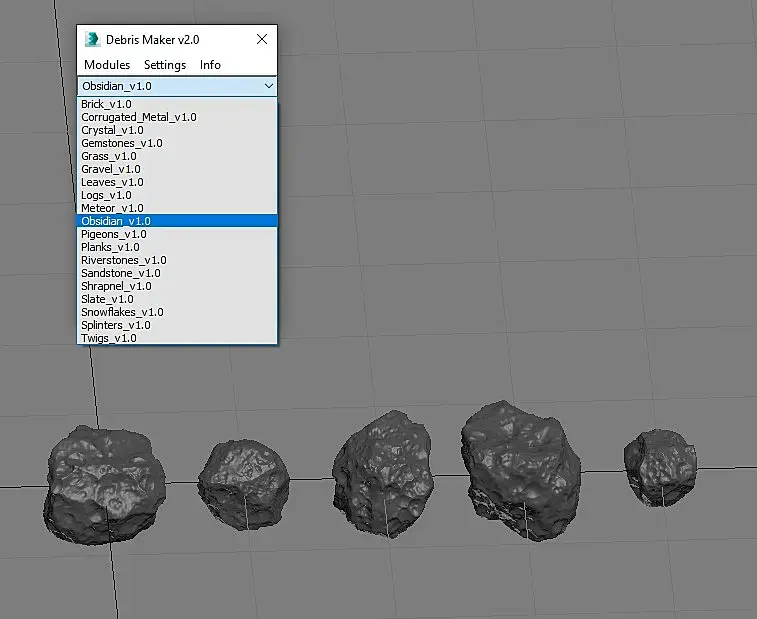Select Grass_v1.0 entry
The width and height of the screenshot is (757, 619).
click(177, 156)
